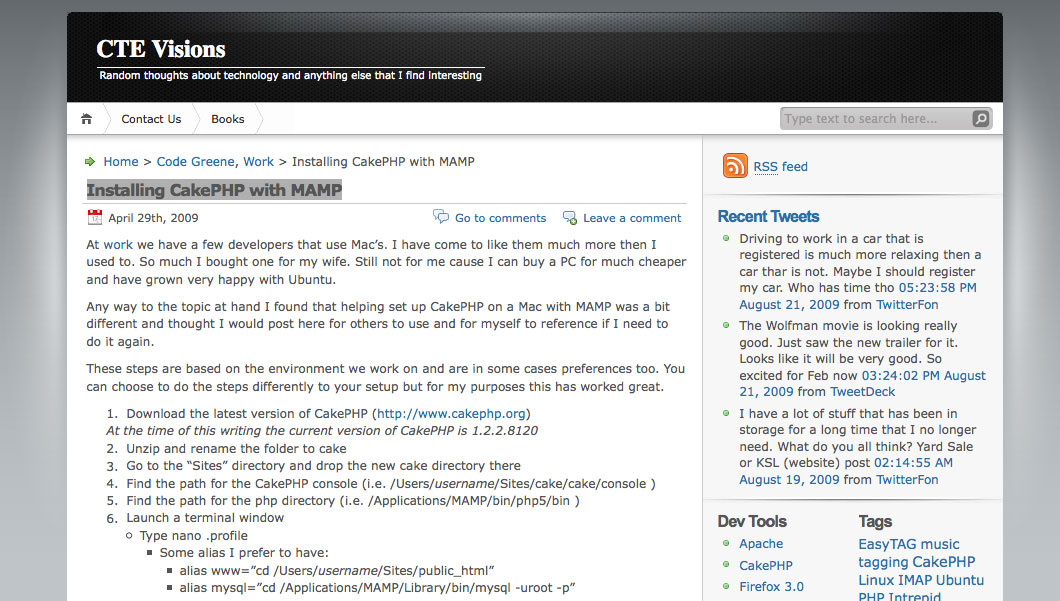Open the Apache link in Dev Tools
Viewport: 1060px width, 601px height.
[x=761, y=543]
